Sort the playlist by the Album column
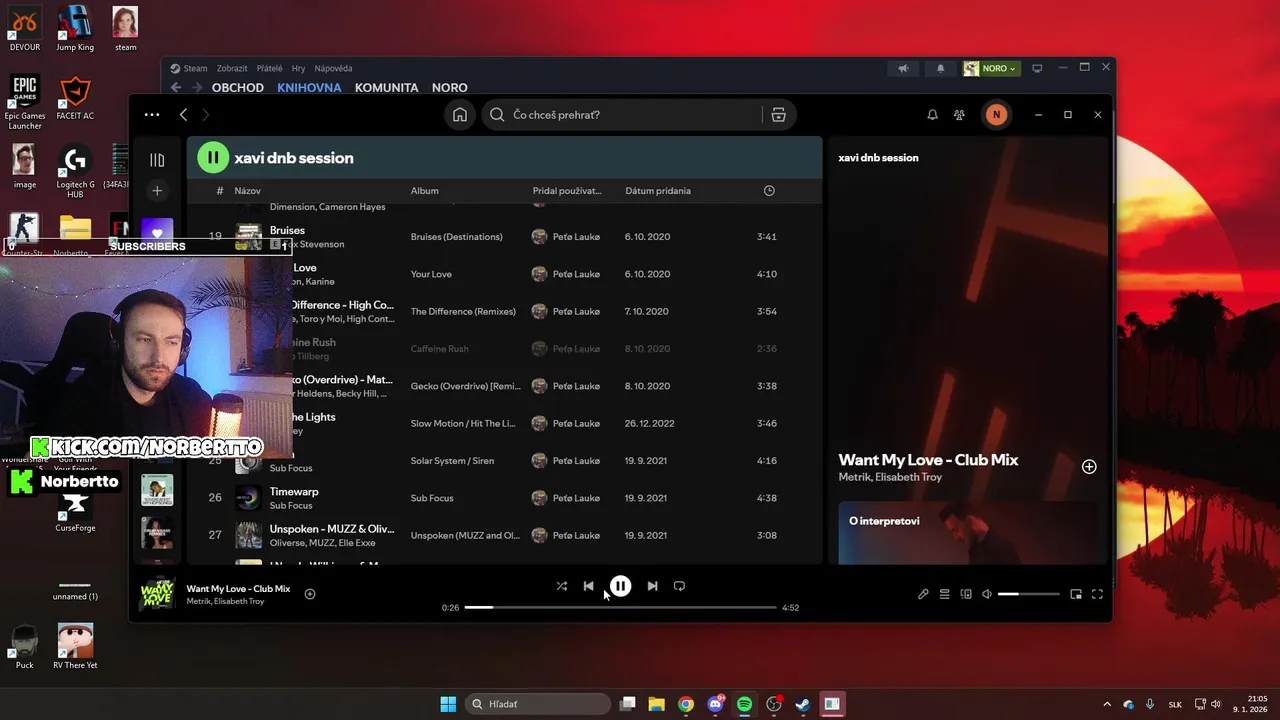The width and height of the screenshot is (1280, 720). (424, 191)
